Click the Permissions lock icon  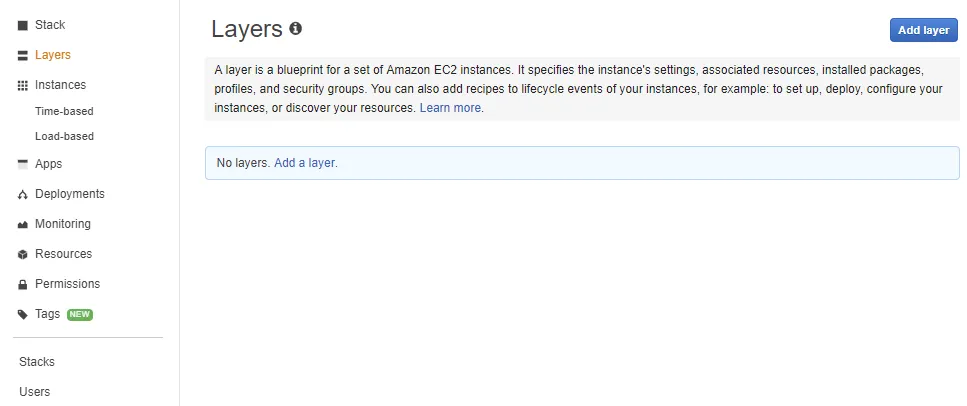click(x=23, y=284)
